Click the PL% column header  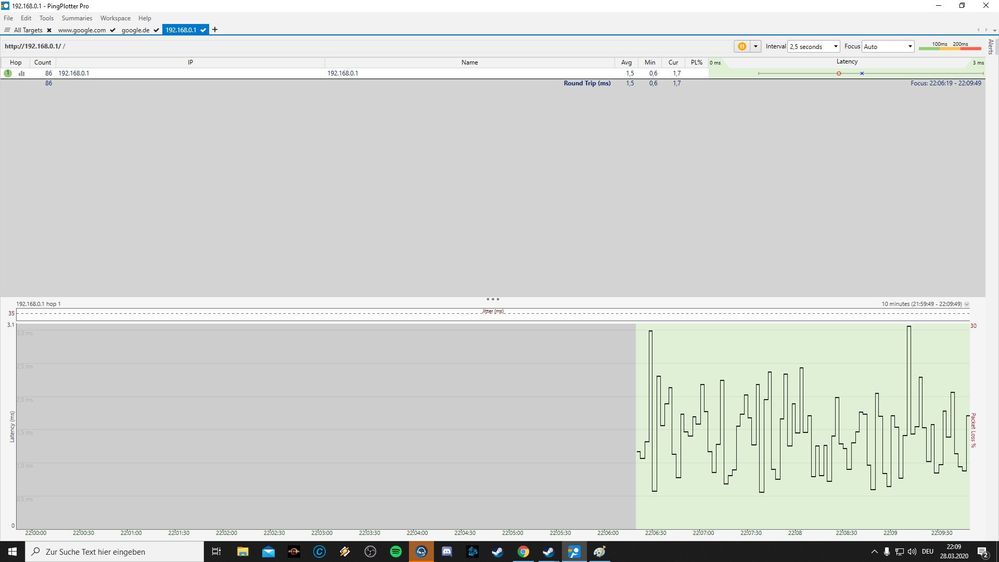696,62
